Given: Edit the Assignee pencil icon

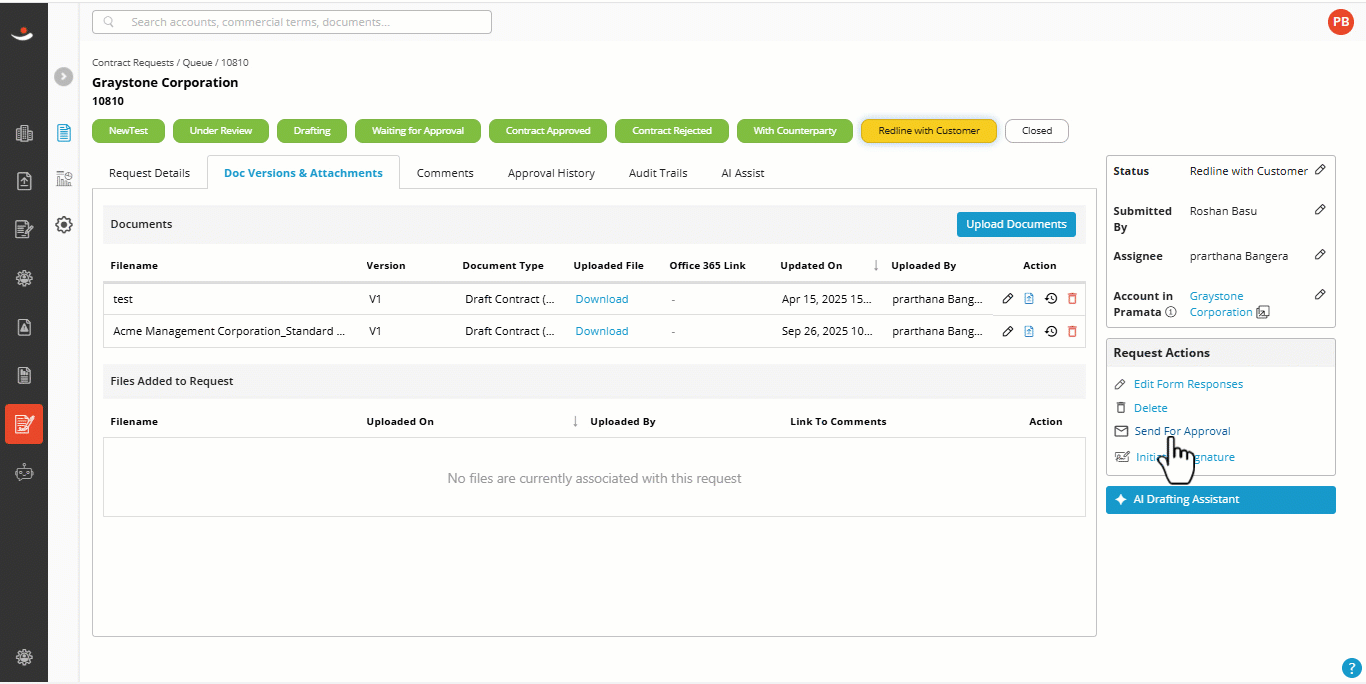Looking at the screenshot, I should click(1320, 255).
